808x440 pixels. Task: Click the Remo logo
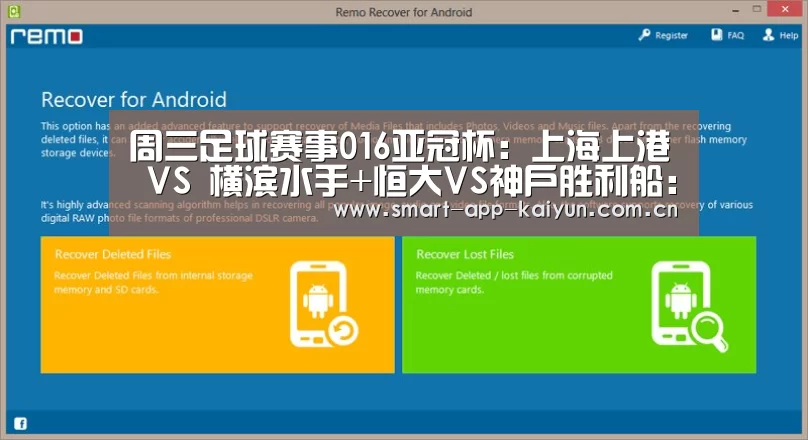coord(46,36)
